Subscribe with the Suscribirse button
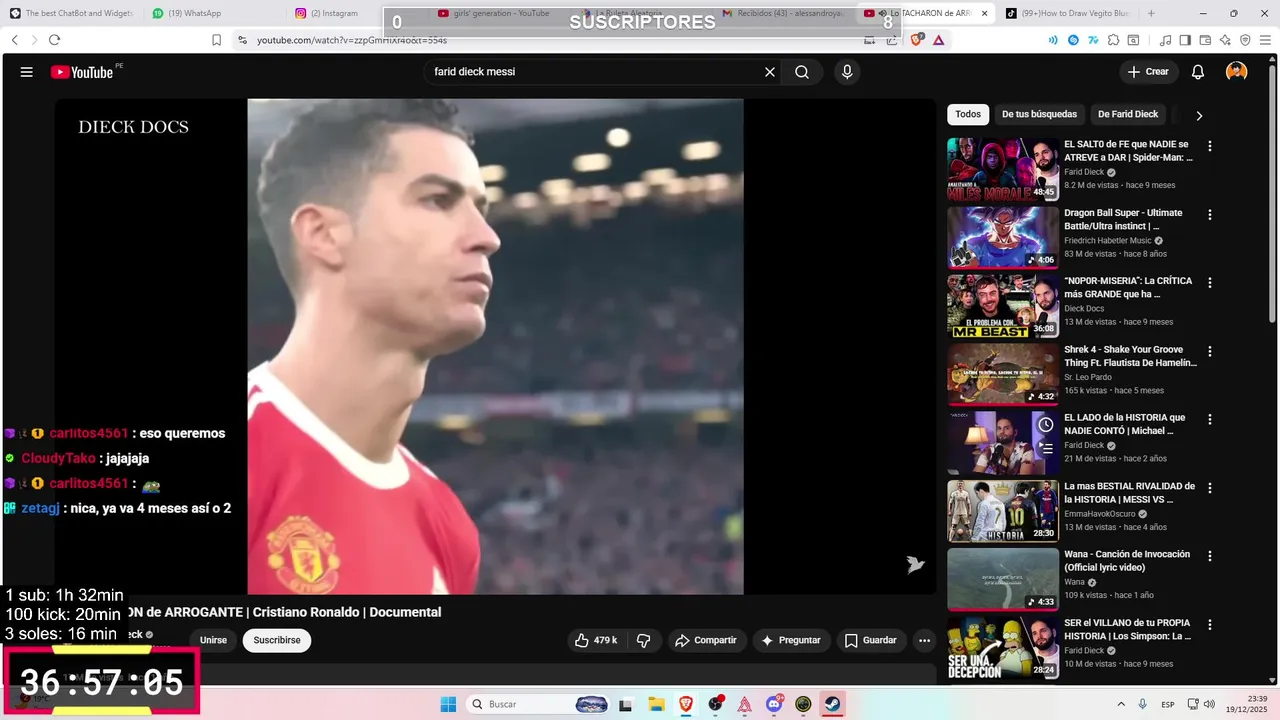 tap(277, 640)
